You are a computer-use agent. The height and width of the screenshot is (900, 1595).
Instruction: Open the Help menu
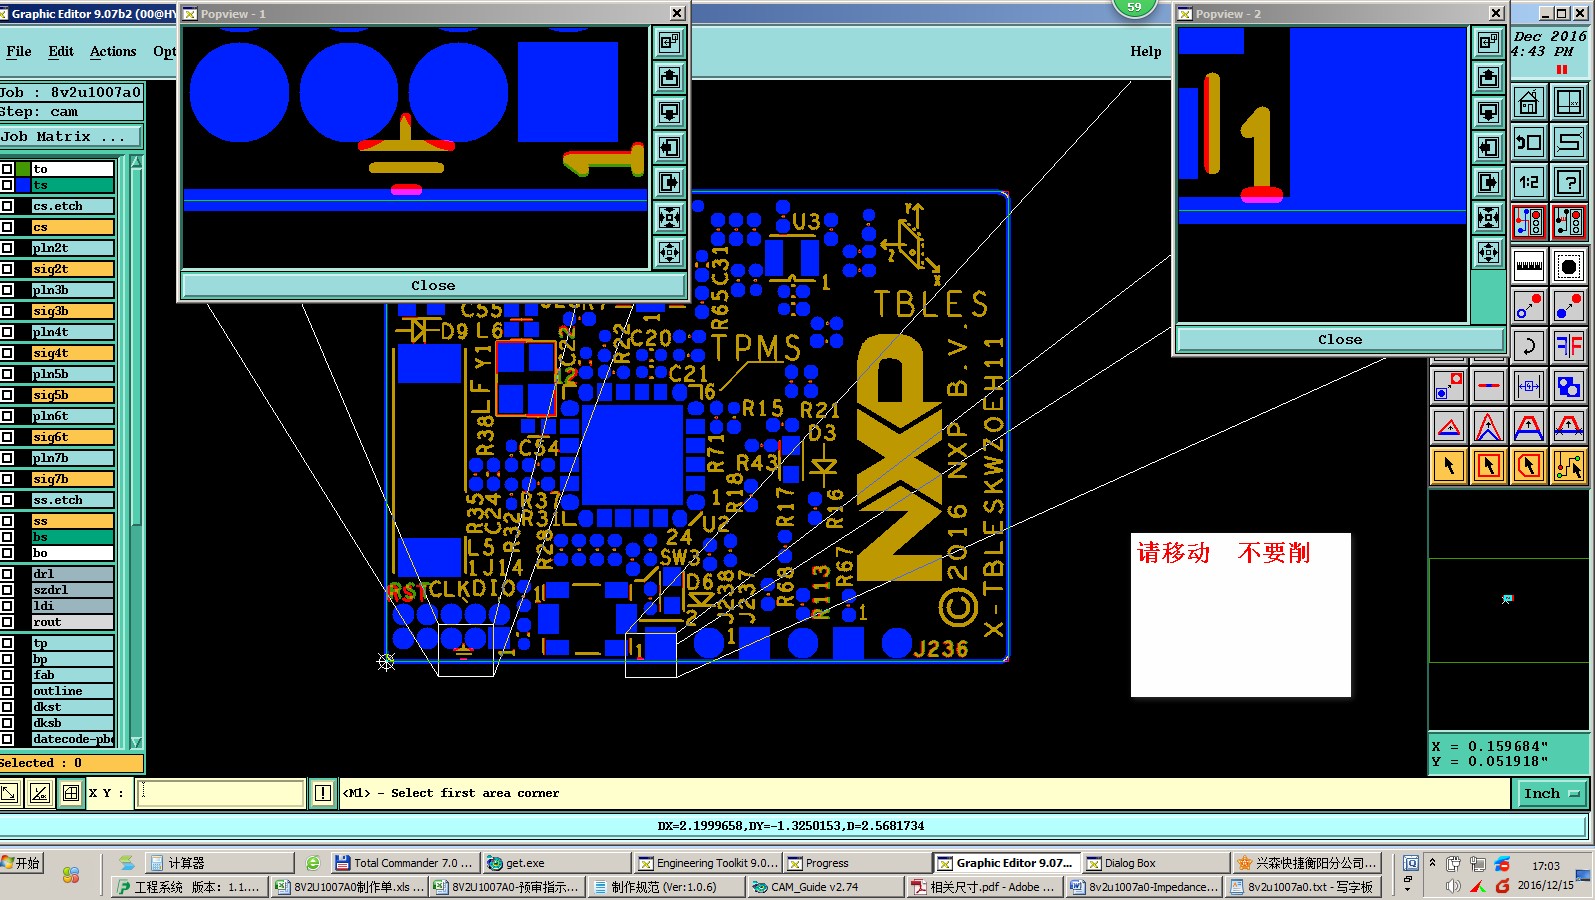click(x=1146, y=51)
